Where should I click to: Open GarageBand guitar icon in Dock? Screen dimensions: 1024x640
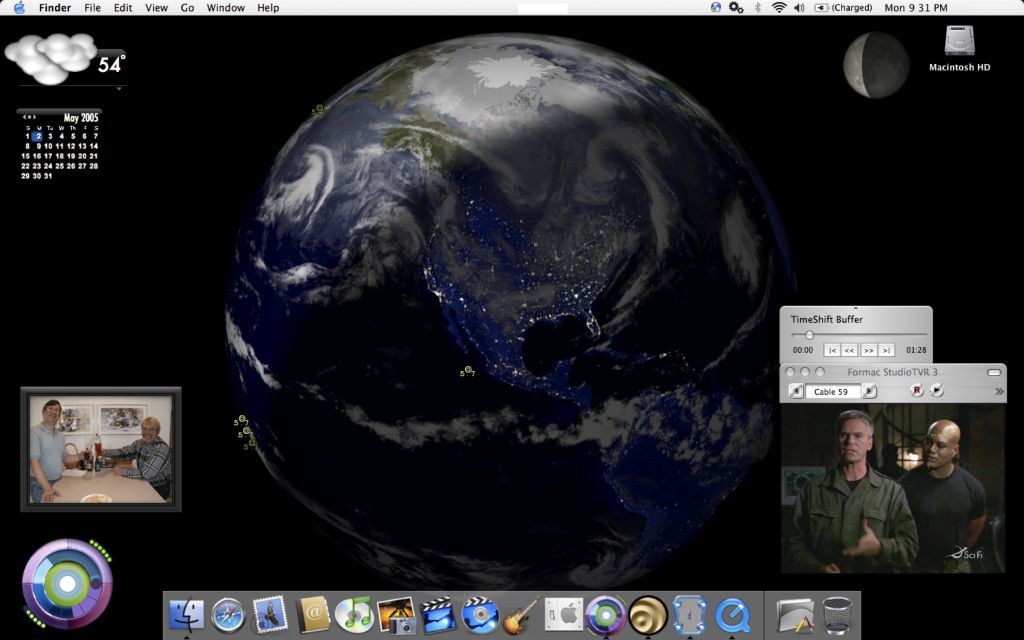[x=522, y=615]
